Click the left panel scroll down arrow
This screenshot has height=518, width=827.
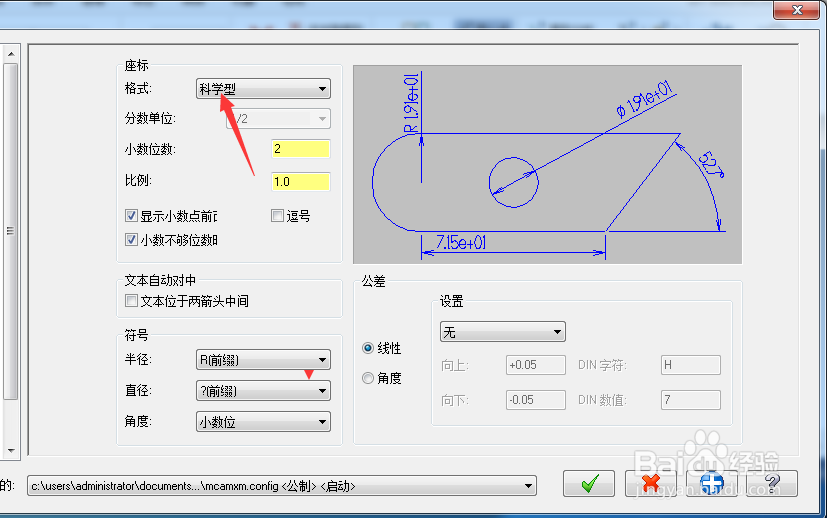(11, 451)
